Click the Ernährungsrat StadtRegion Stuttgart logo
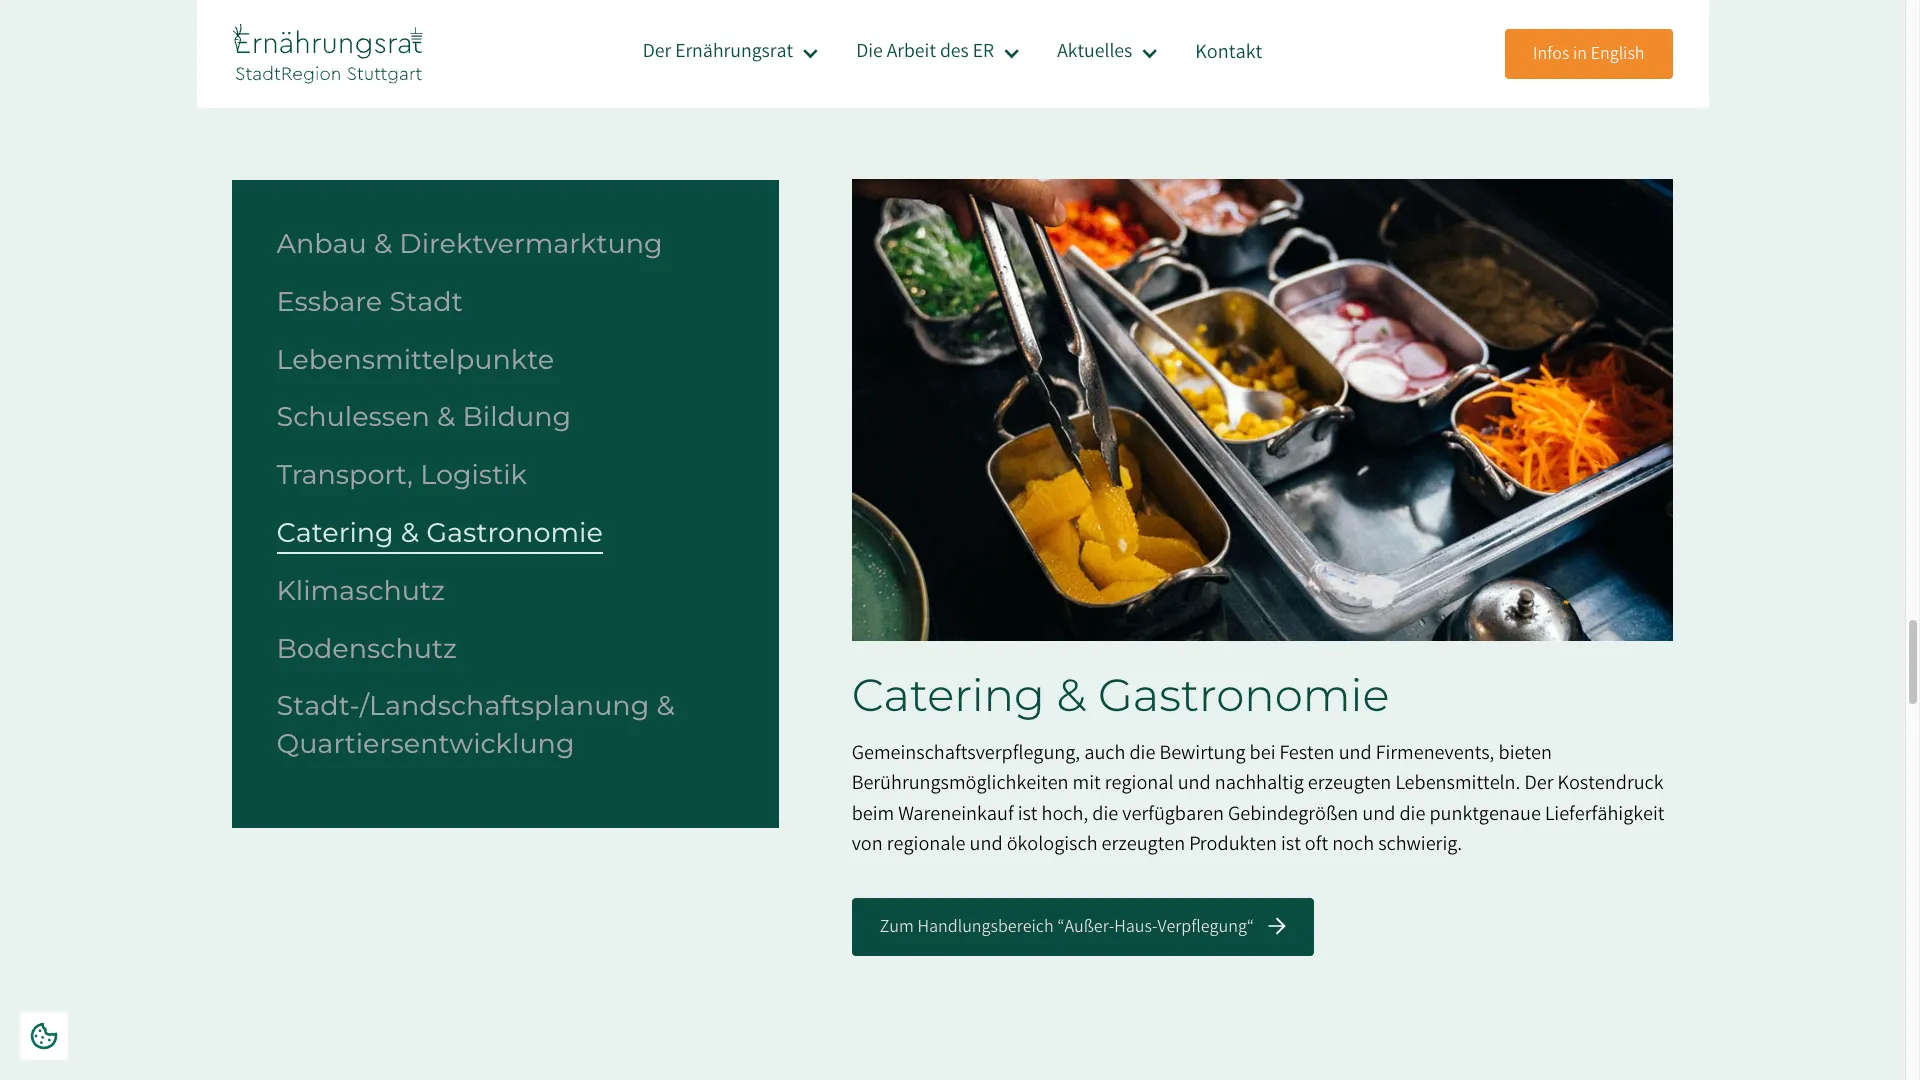The width and height of the screenshot is (1920, 1080). 328,54
